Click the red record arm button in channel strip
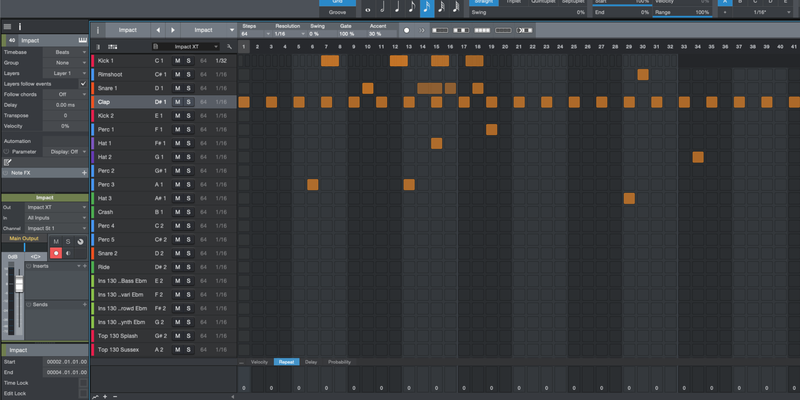 click(x=56, y=253)
